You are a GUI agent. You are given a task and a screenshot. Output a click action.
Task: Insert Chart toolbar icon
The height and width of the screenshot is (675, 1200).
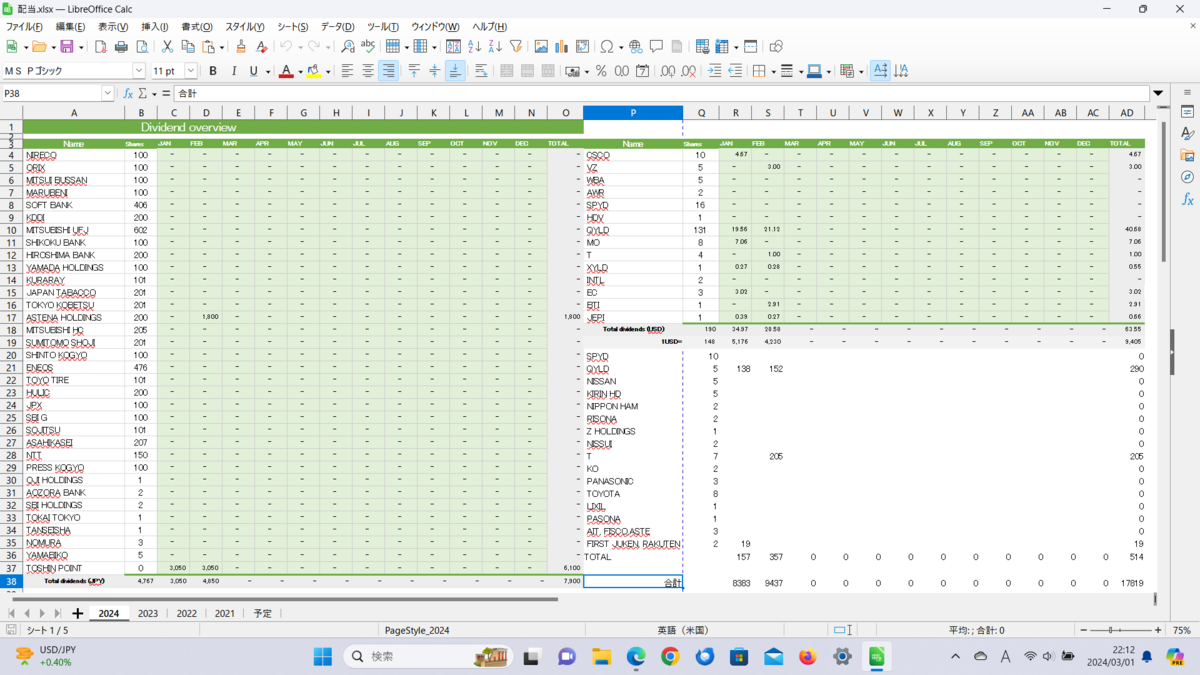(561, 46)
